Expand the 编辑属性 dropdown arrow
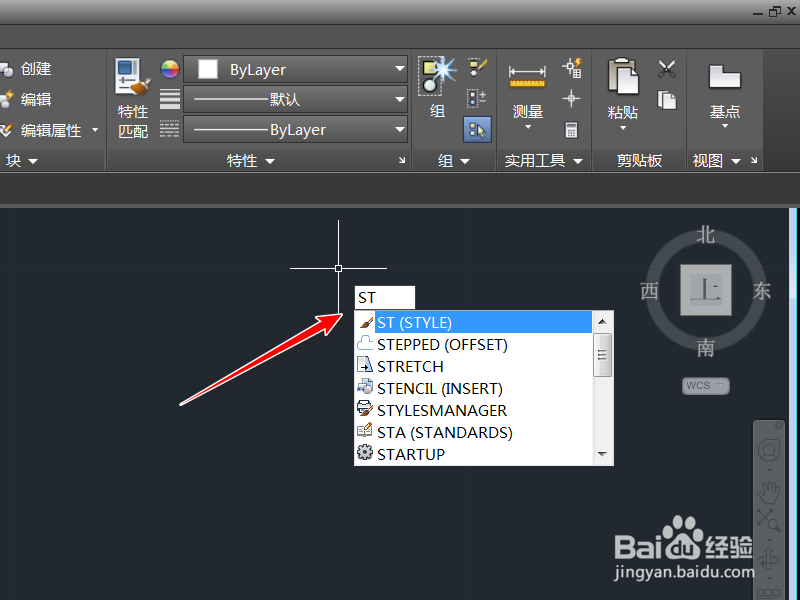Screen dimensions: 800x600 (95, 130)
